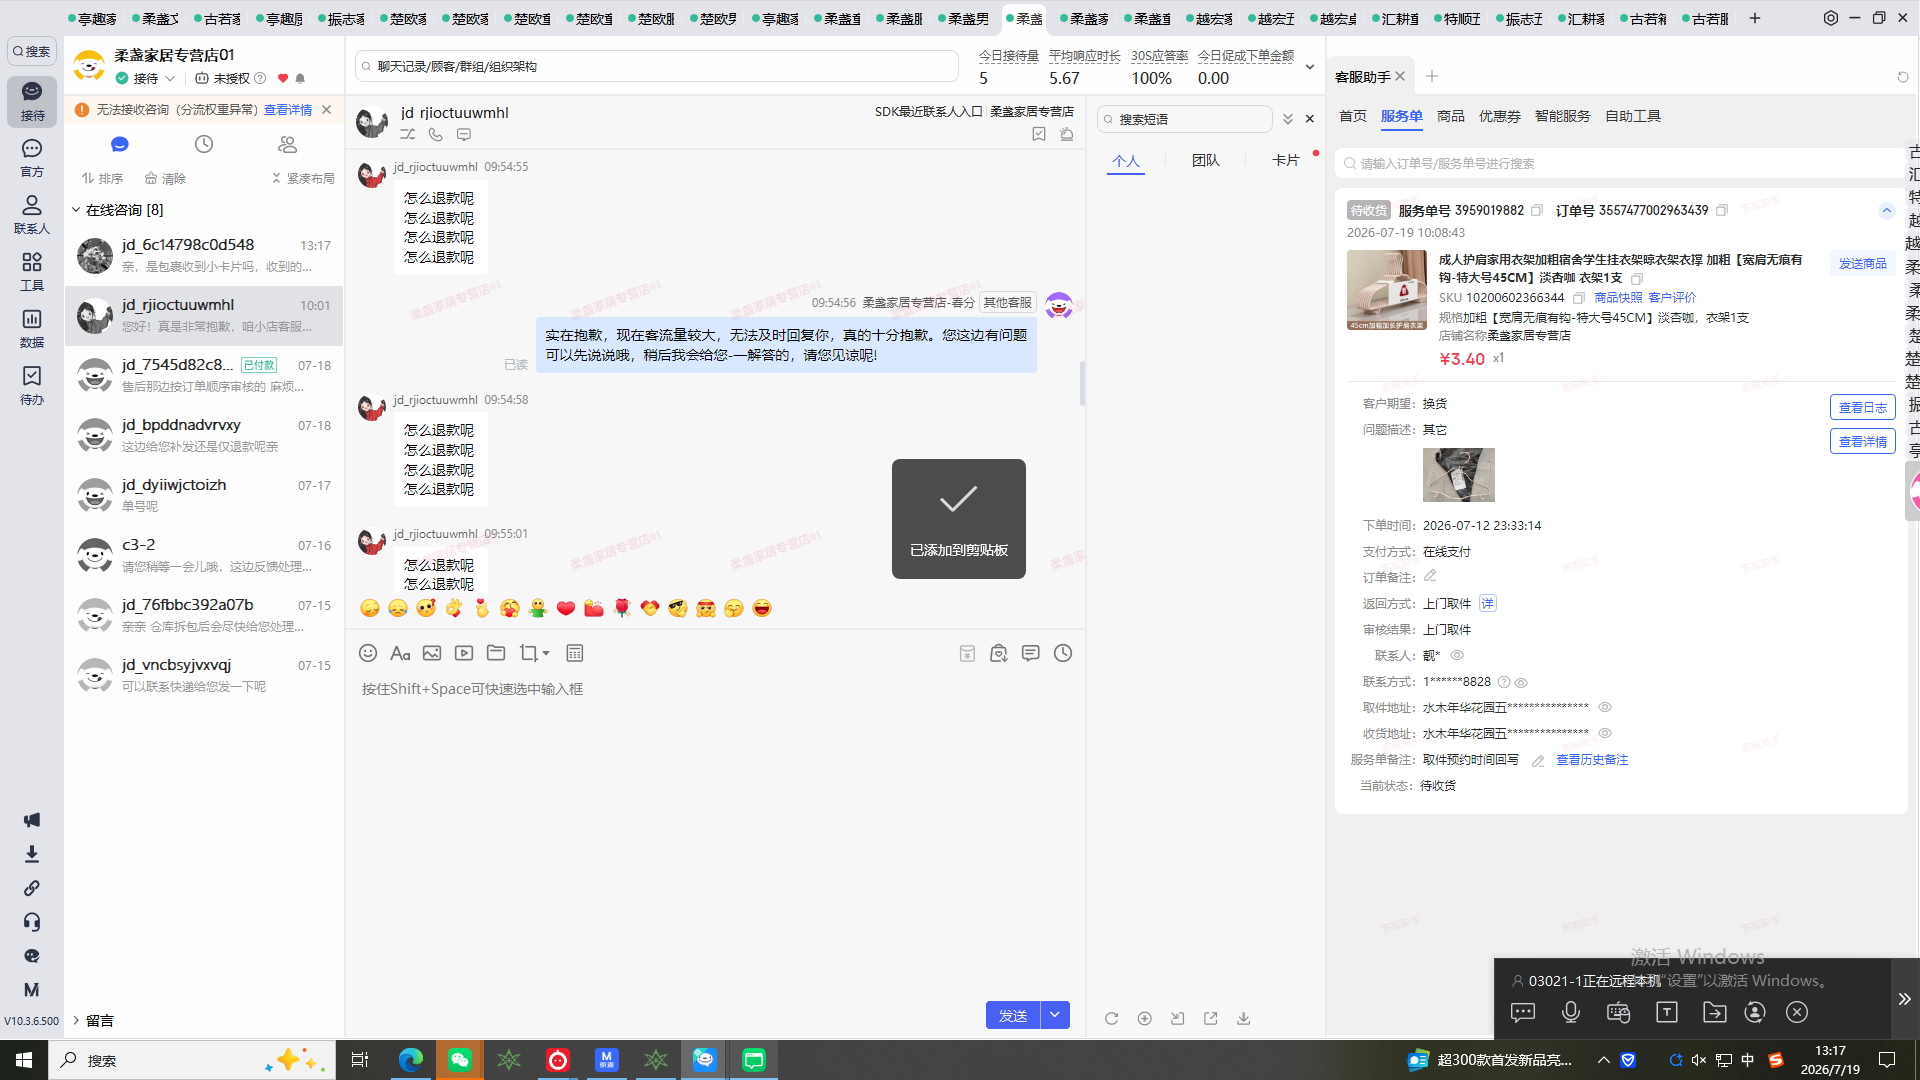Expand the 留言 messages section
Viewport: 1920px width, 1080px height.
point(76,1020)
